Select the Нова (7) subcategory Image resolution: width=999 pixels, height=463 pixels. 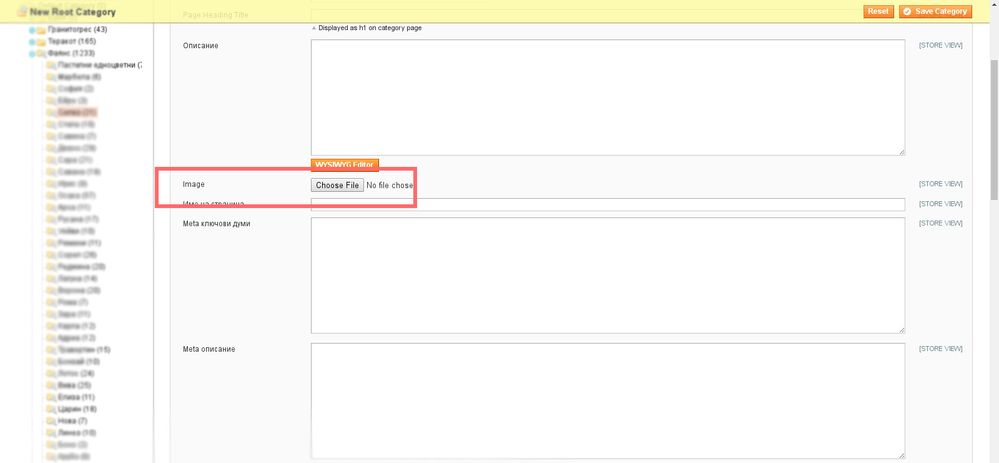(x=73, y=421)
